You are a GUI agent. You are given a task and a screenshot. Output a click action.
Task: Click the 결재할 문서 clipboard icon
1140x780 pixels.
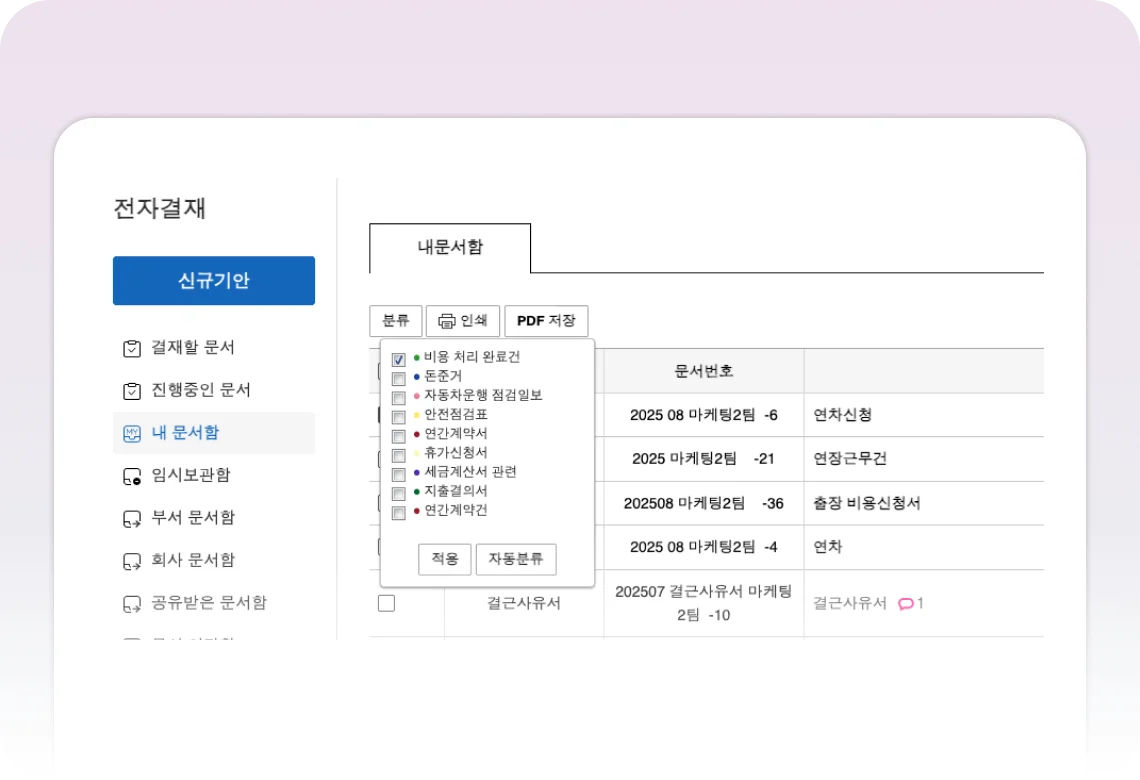[x=131, y=348]
